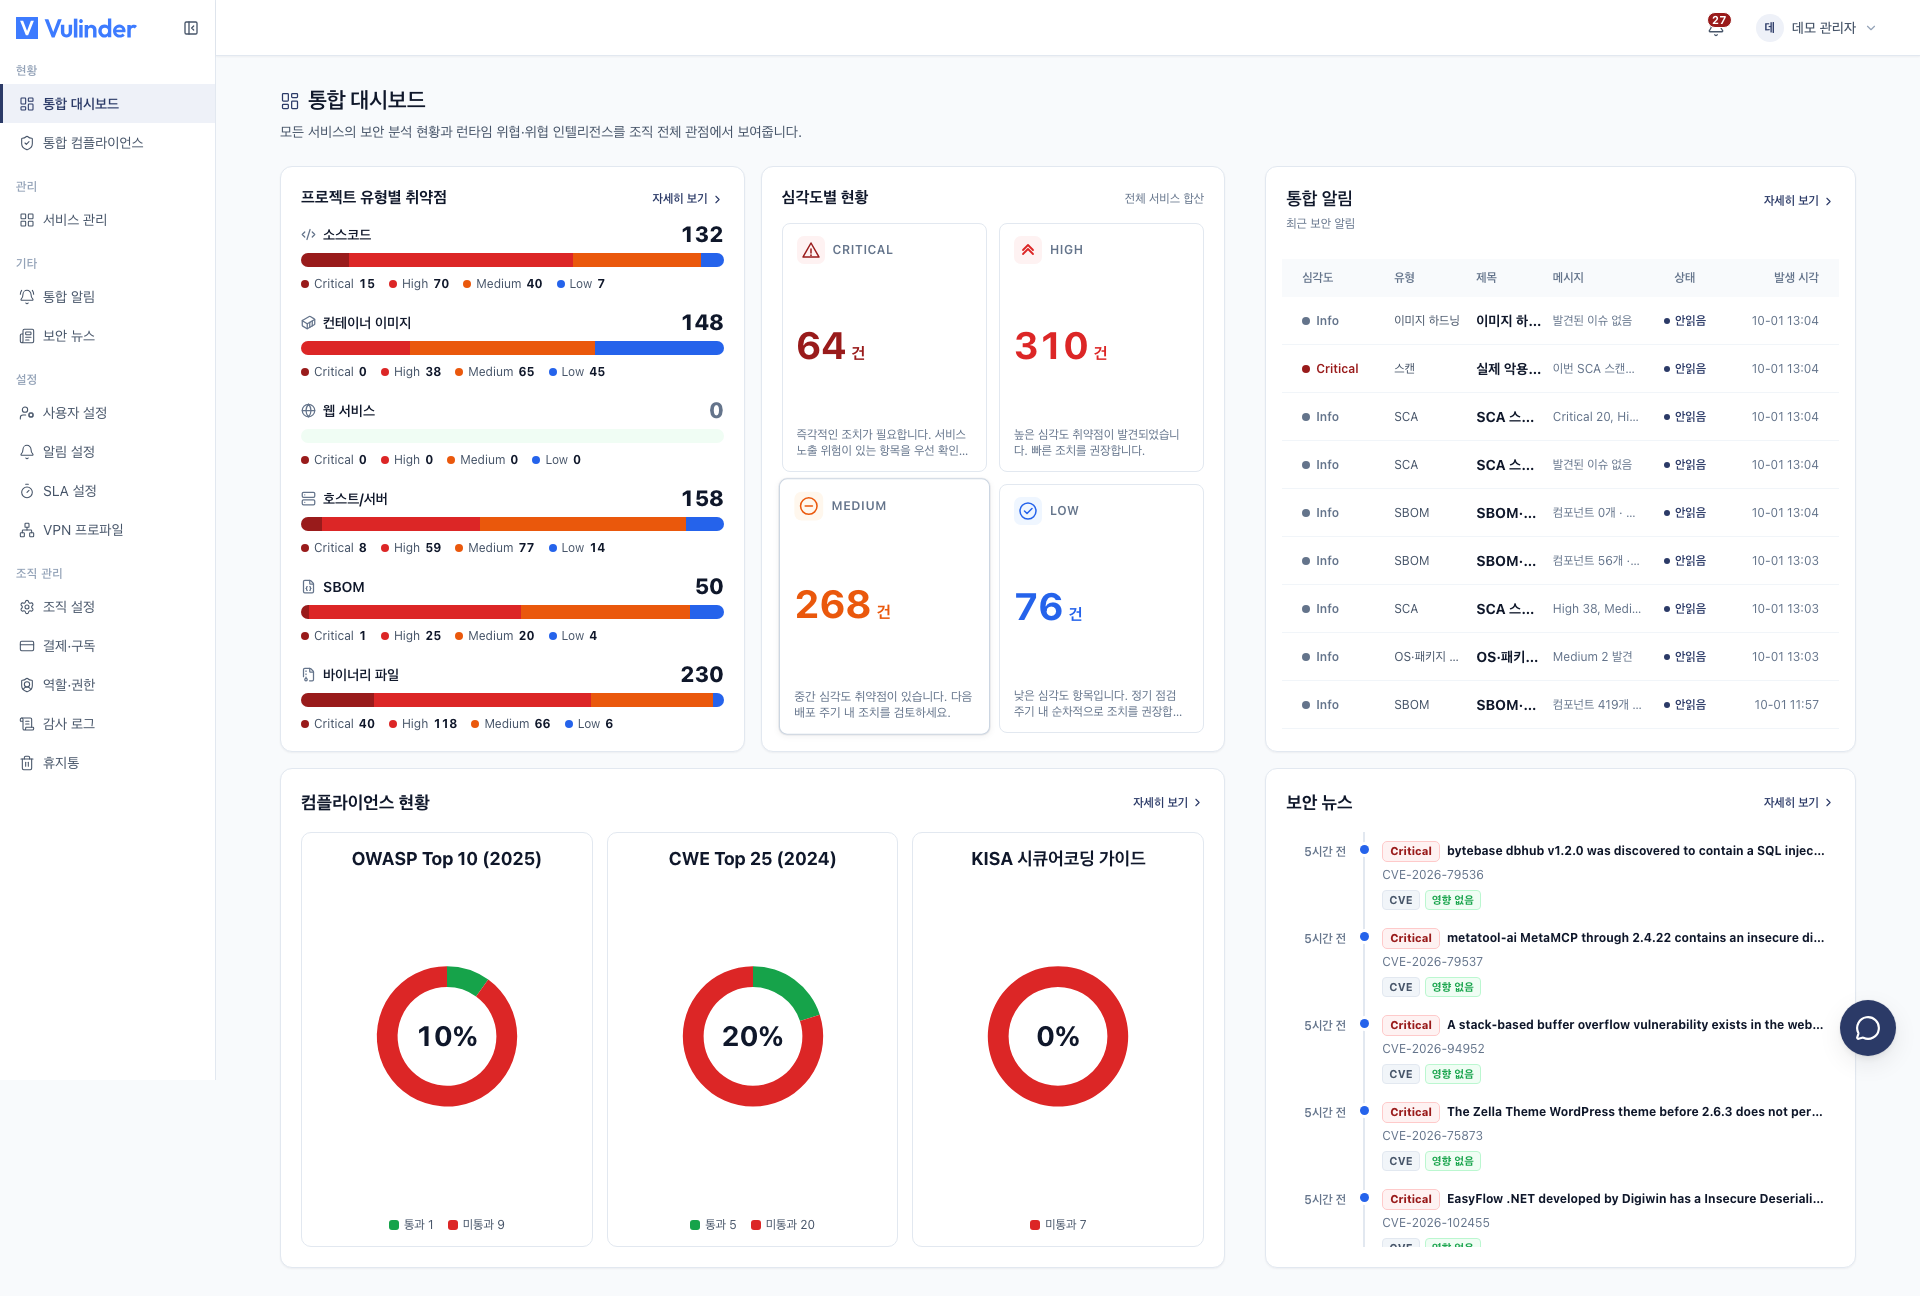Click the 컨테이너 이미지 cube icon

308,323
